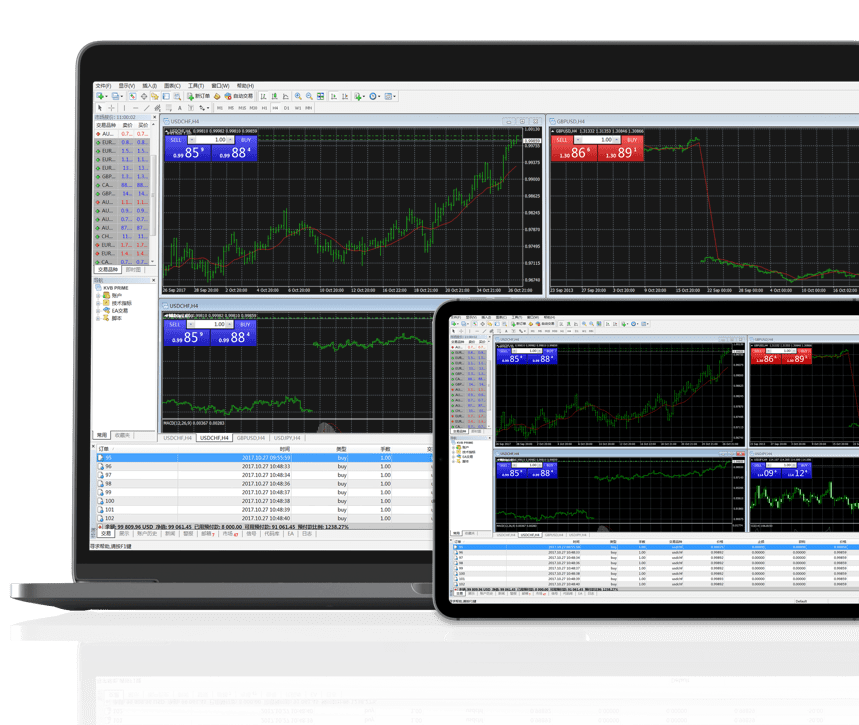
Task: Close the Market Watch panel with its X
Action: click(x=154, y=117)
